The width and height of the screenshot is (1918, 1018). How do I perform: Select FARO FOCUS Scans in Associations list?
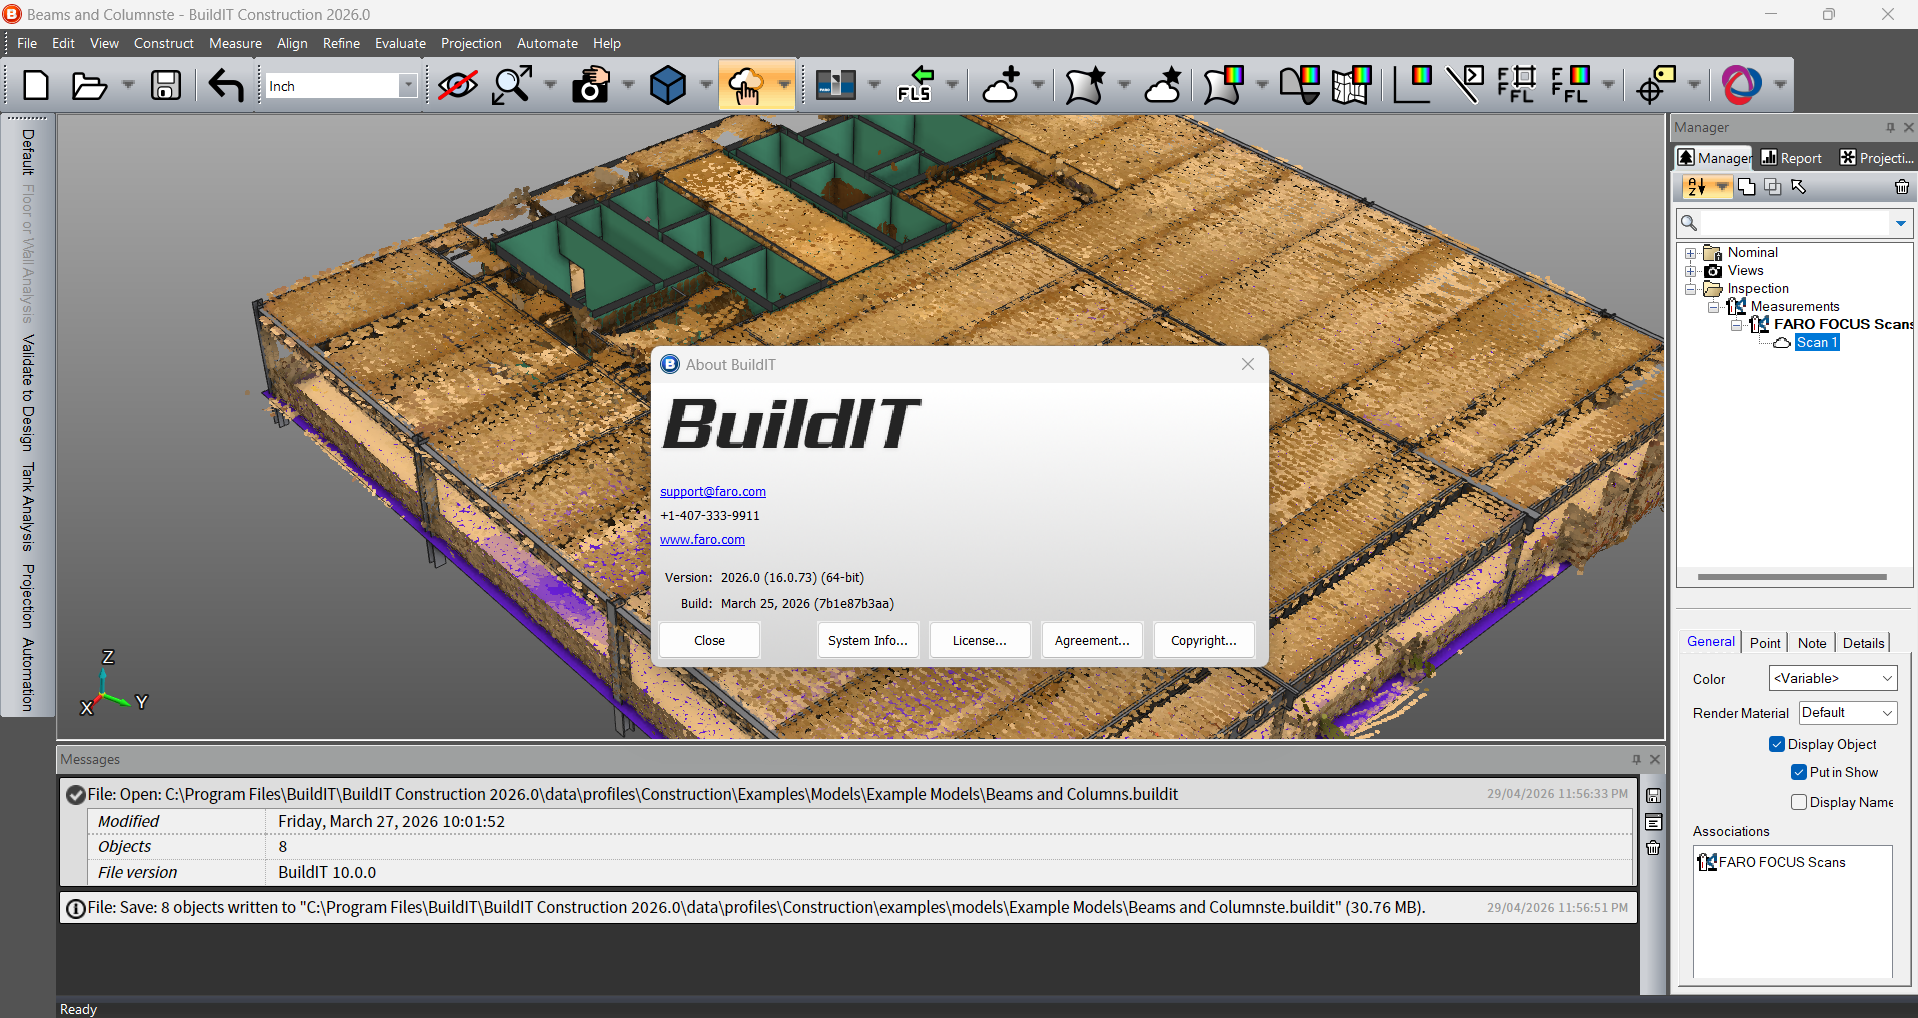click(1781, 862)
